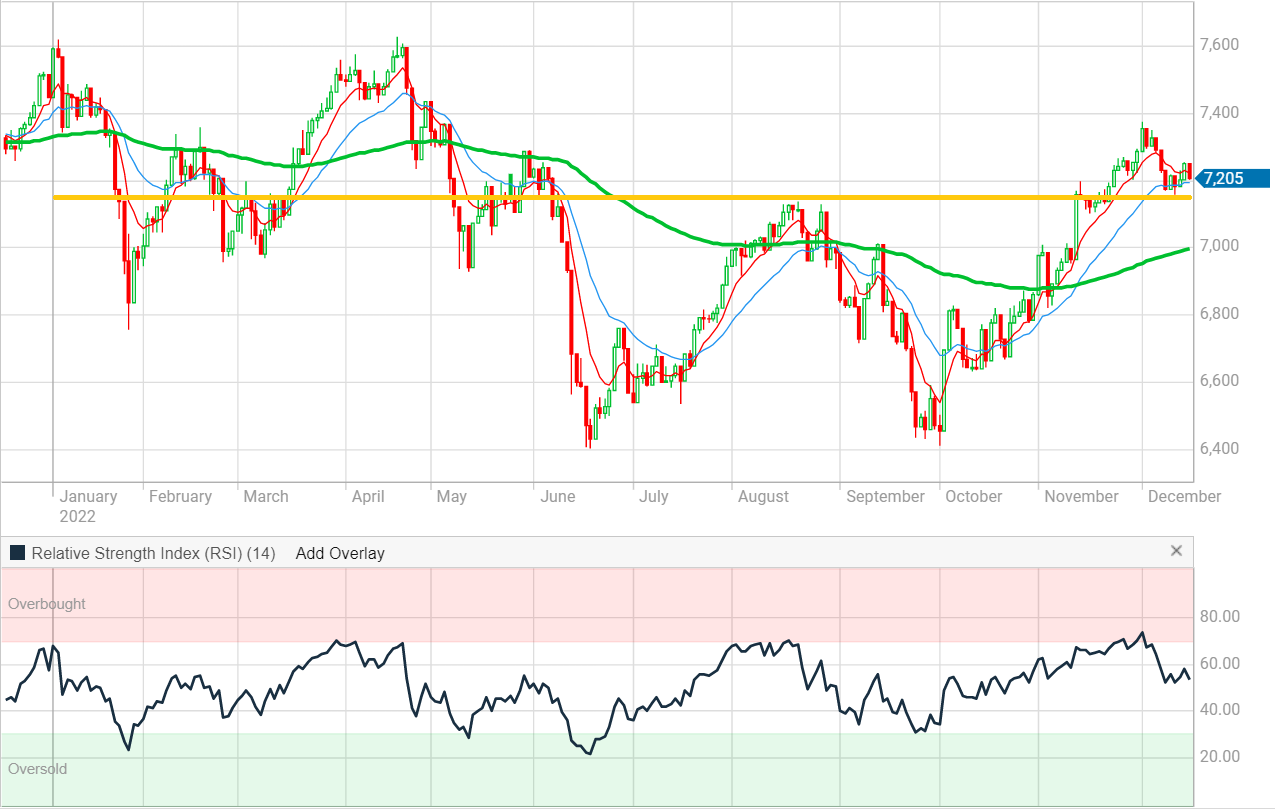The image size is (1275, 809).
Task: Click the 20.00 RSI axis label
Action: click(x=1219, y=757)
